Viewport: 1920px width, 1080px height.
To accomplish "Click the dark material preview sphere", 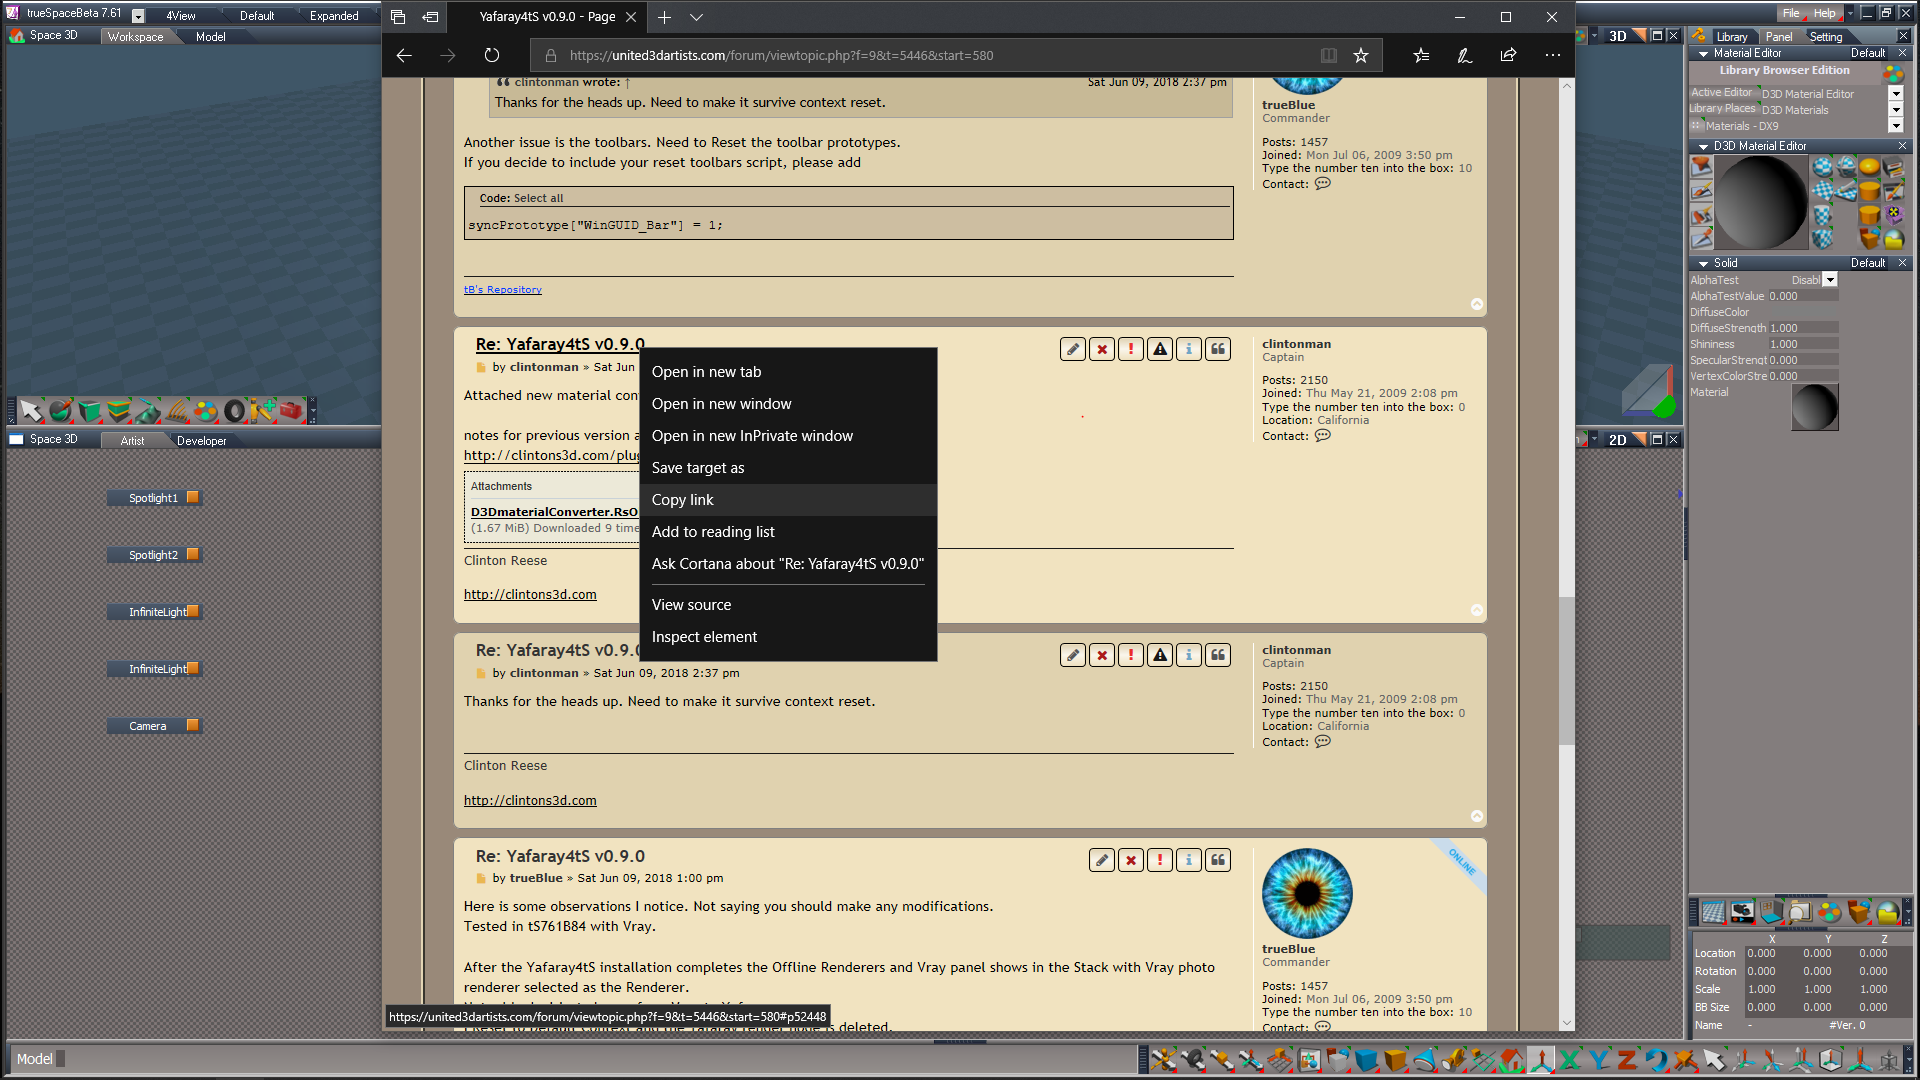I will point(1762,203).
